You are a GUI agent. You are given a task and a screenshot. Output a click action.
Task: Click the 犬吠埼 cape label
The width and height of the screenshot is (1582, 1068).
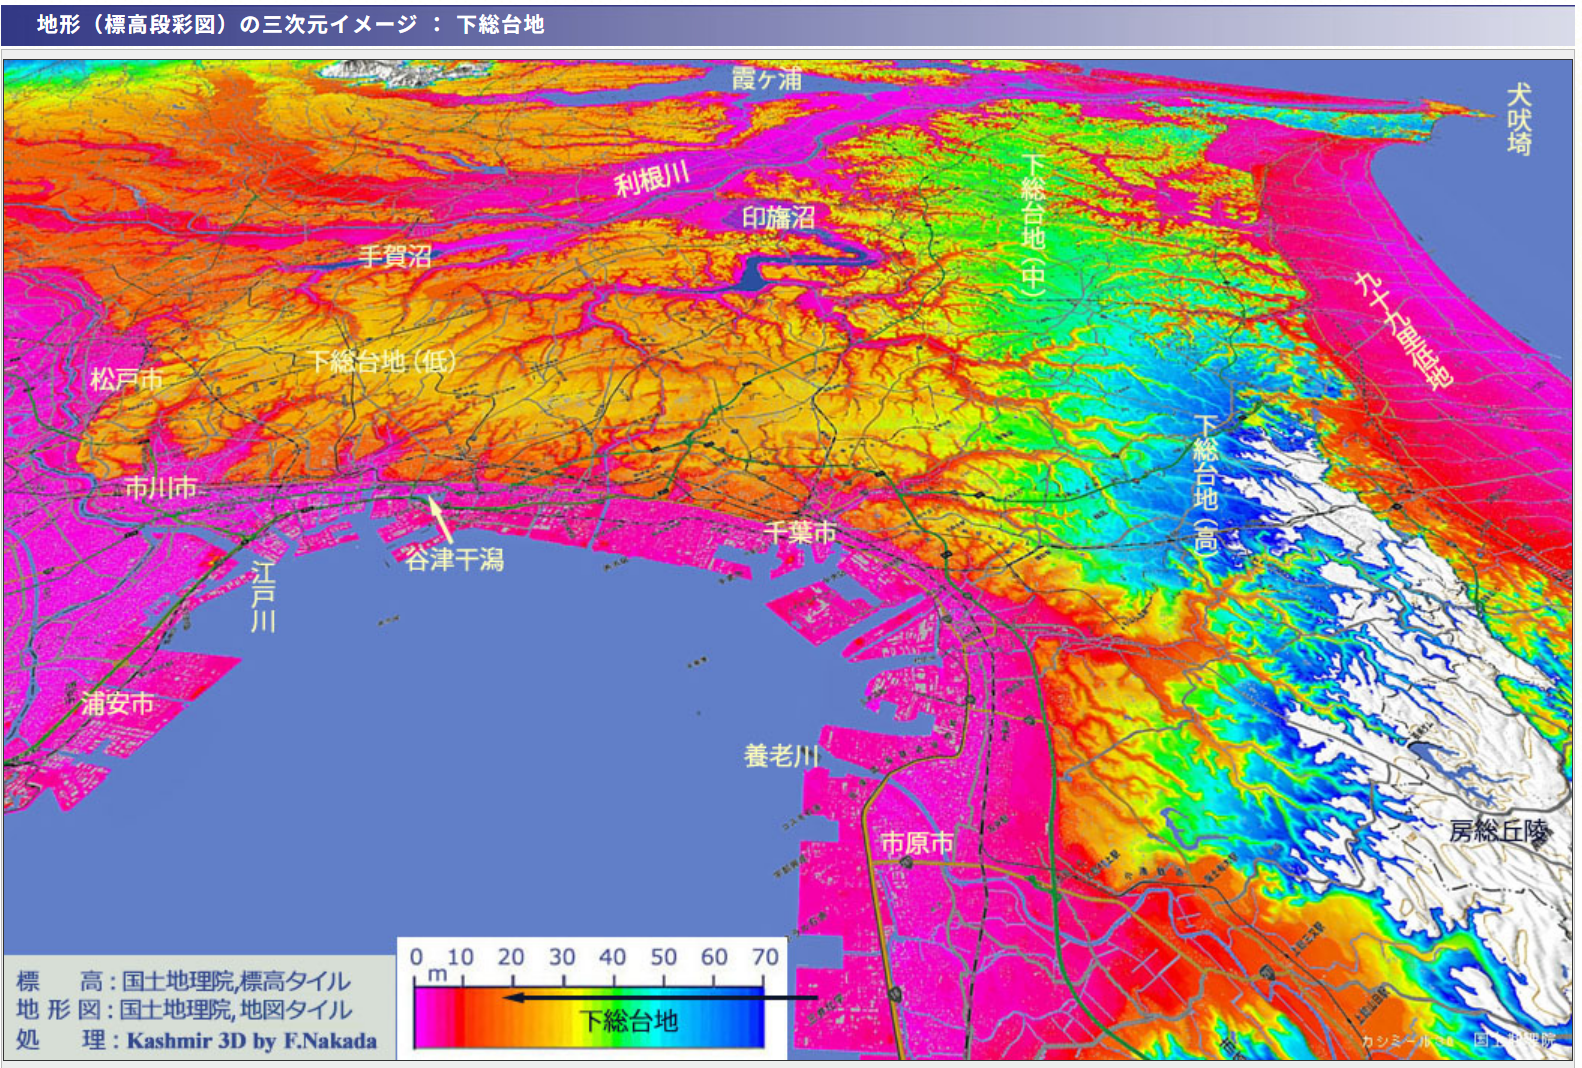(x=1518, y=119)
